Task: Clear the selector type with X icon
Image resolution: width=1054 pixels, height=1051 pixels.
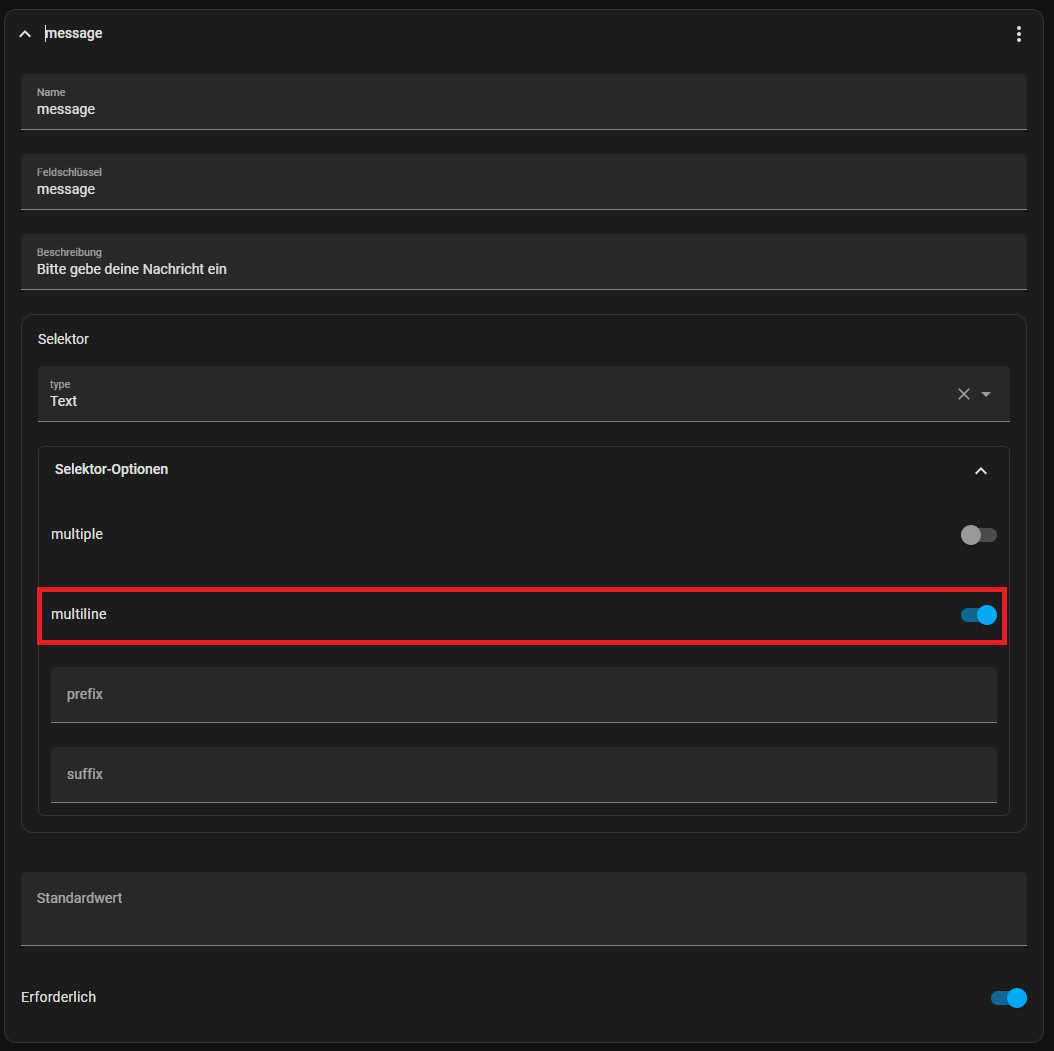Action: click(x=963, y=394)
